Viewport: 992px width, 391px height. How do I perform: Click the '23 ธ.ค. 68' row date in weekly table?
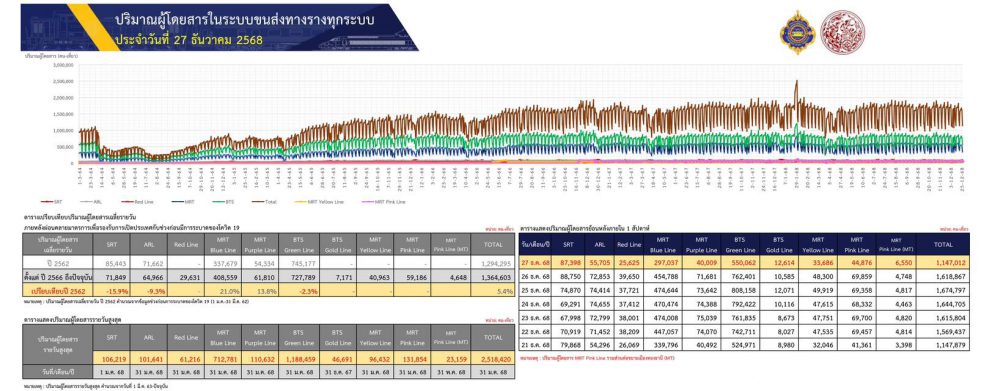(534, 317)
